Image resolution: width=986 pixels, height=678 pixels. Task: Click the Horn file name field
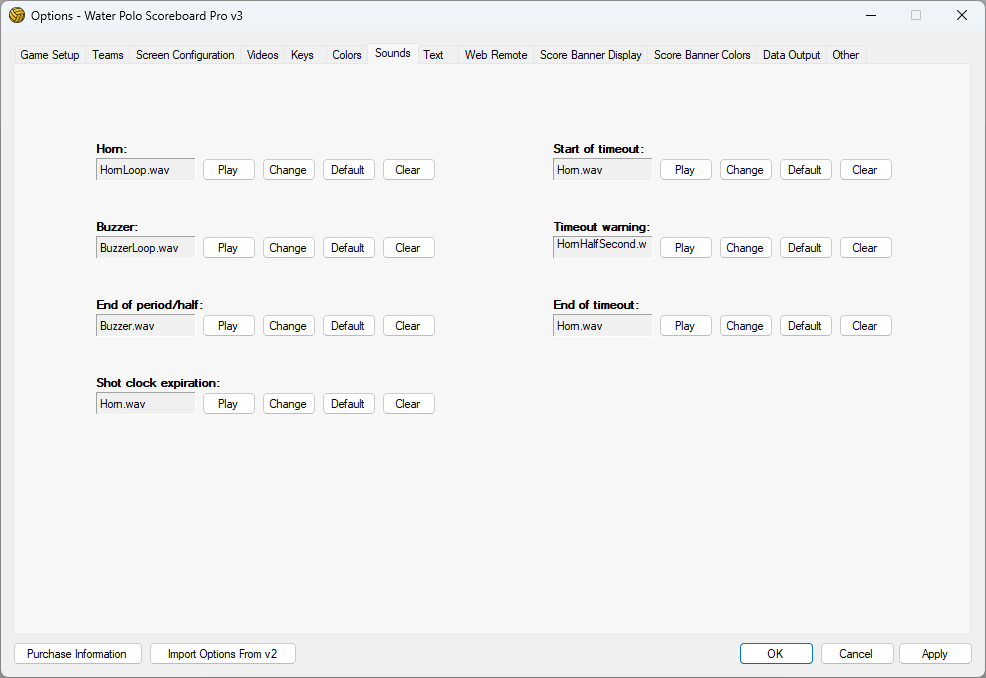(x=146, y=170)
